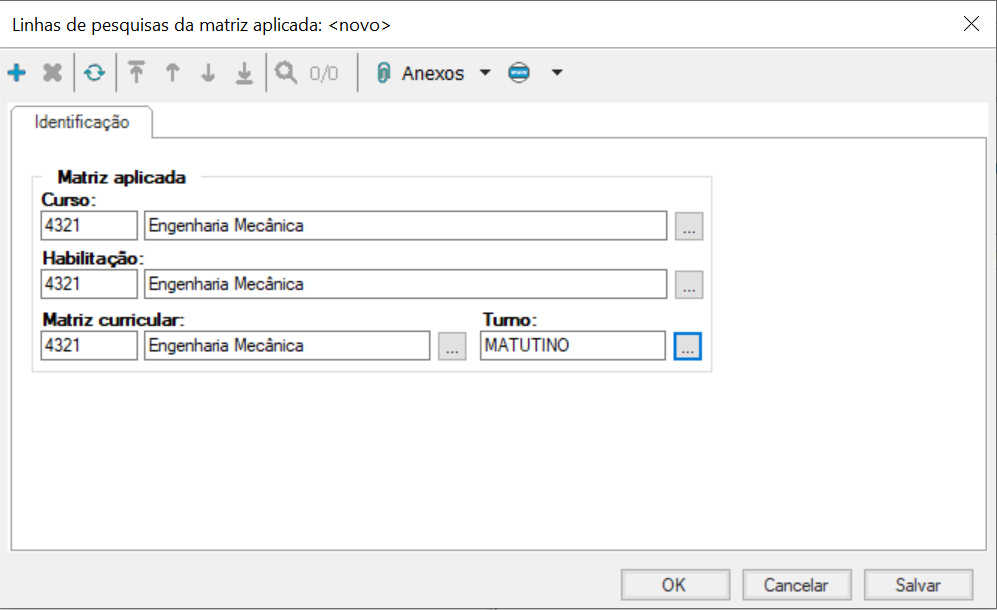Delete record using the X toolbar icon
The height and width of the screenshot is (610, 997).
tap(52, 73)
